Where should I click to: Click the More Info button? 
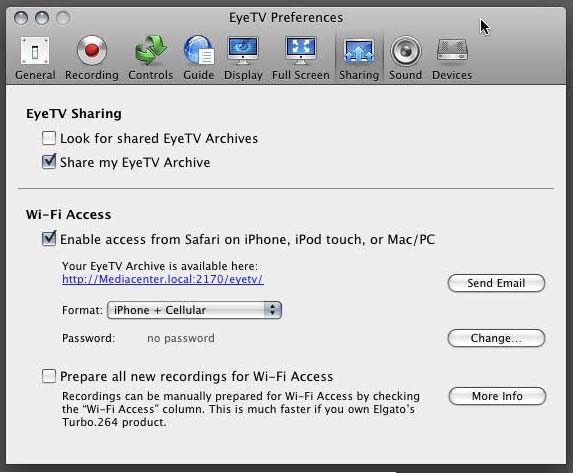(497, 396)
